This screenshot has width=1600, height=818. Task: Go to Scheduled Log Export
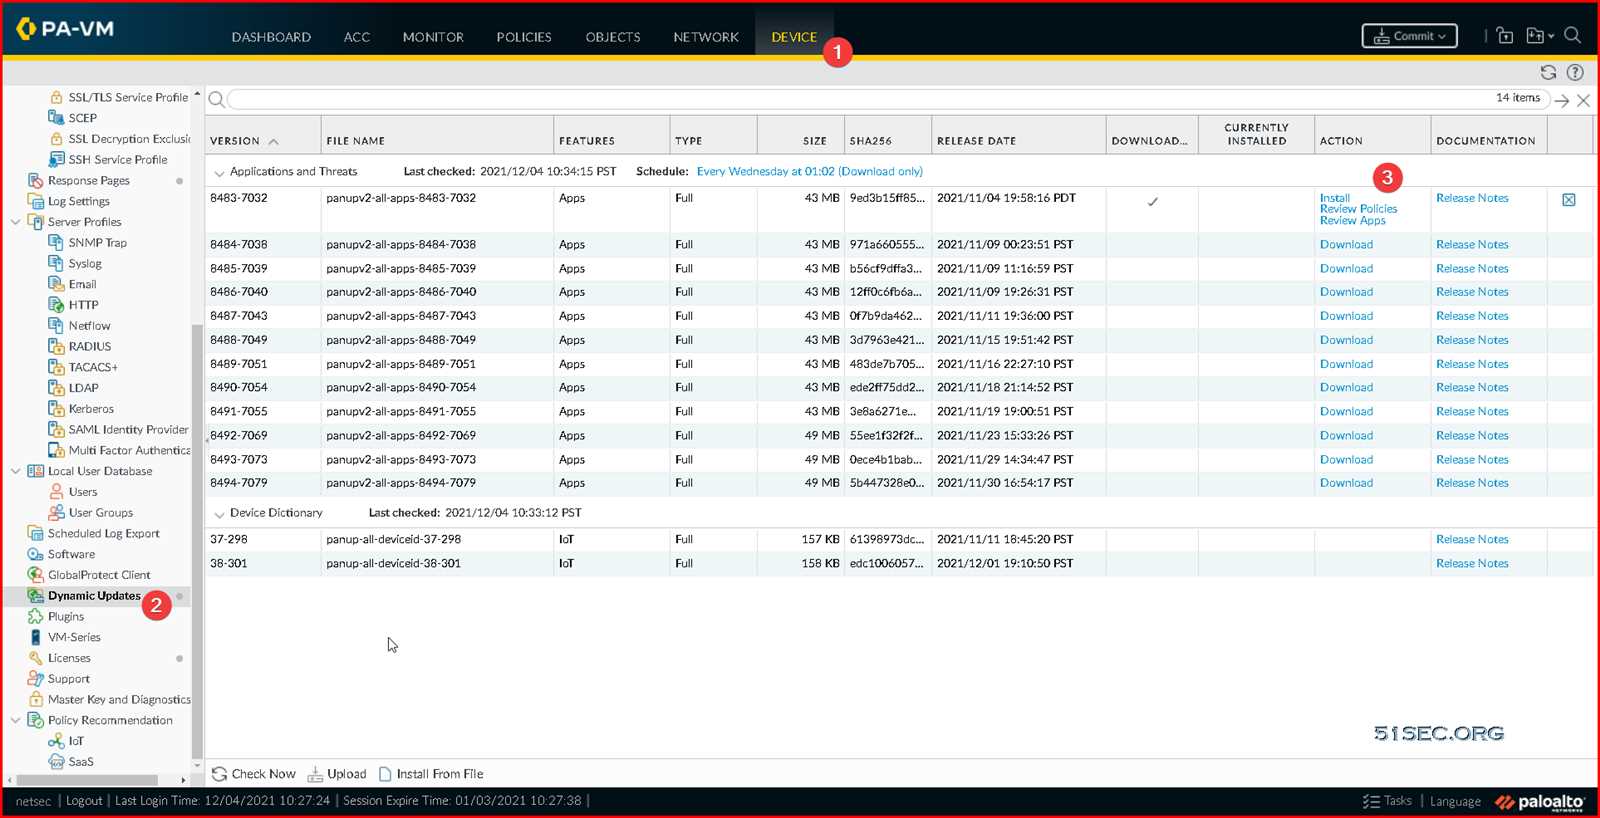tap(103, 534)
